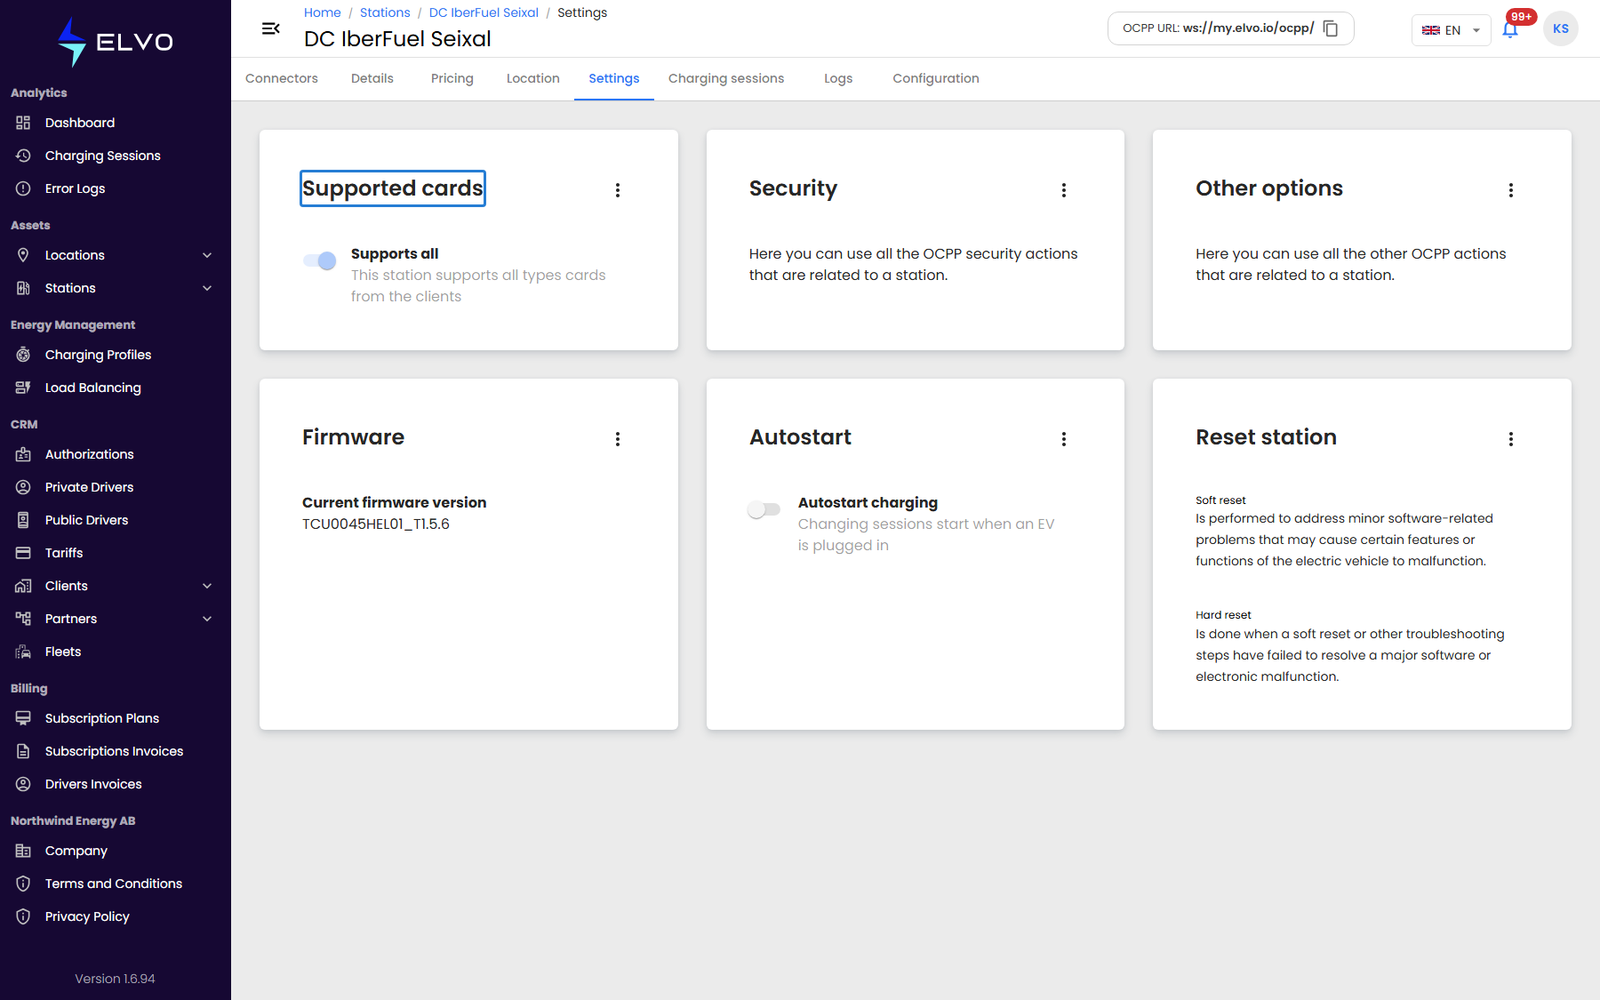
Task: Collapse the sidebar with hamburger icon
Action: click(270, 29)
